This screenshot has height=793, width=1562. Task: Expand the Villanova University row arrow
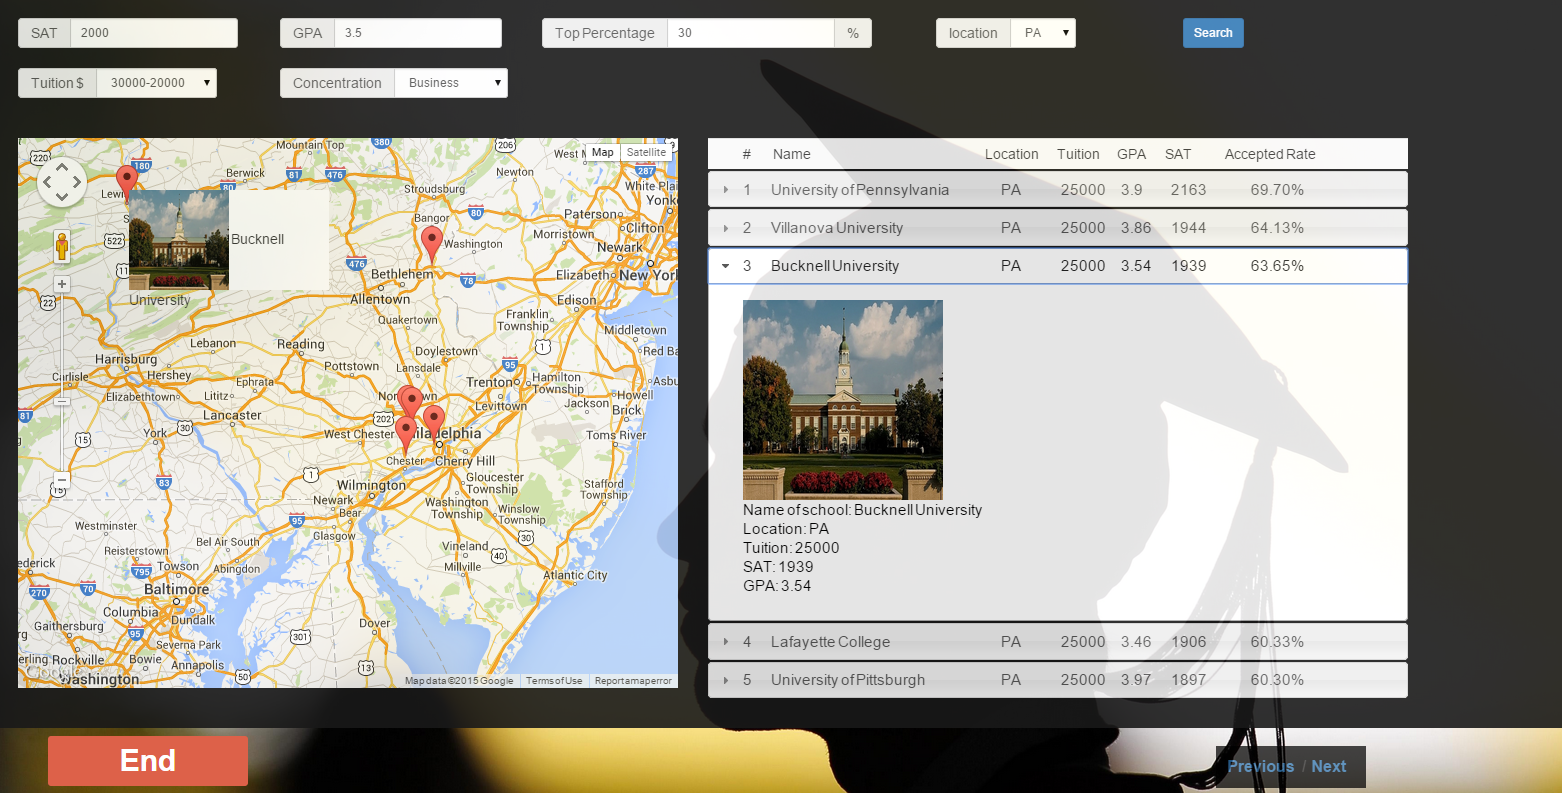click(x=726, y=228)
